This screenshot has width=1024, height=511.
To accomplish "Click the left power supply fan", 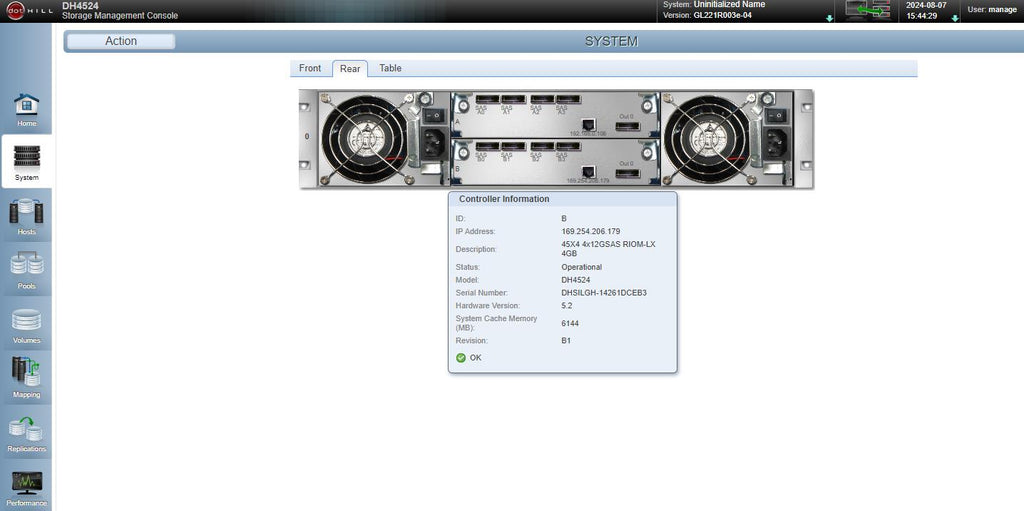I will [x=364, y=139].
